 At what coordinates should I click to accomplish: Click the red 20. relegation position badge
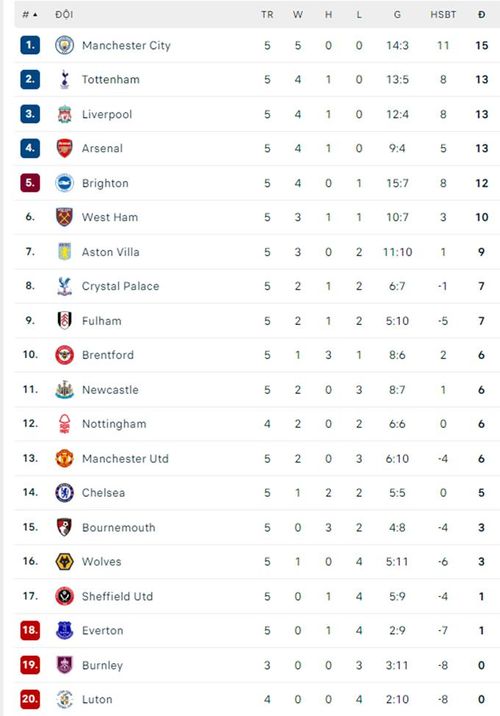click(30, 699)
